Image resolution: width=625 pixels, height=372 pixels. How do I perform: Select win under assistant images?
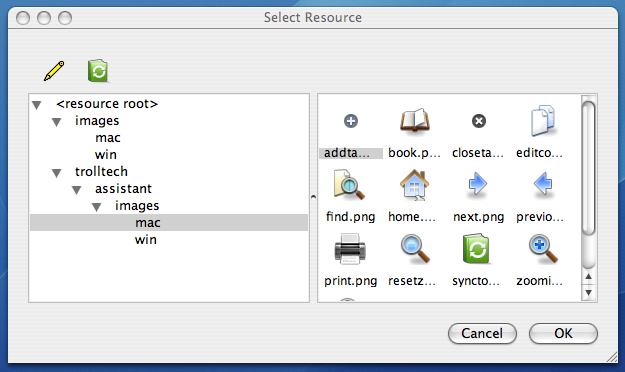coord(145,240)
